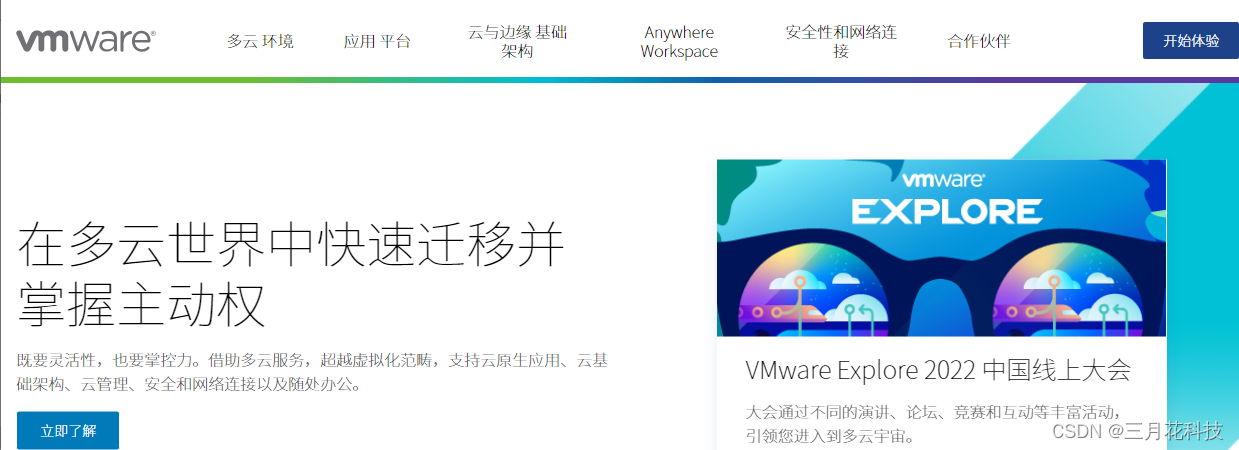This screenshot has width=1239, height=450.
Task: Click the paragraph starting 既要灵活性
Action: (x=312, y=371)
